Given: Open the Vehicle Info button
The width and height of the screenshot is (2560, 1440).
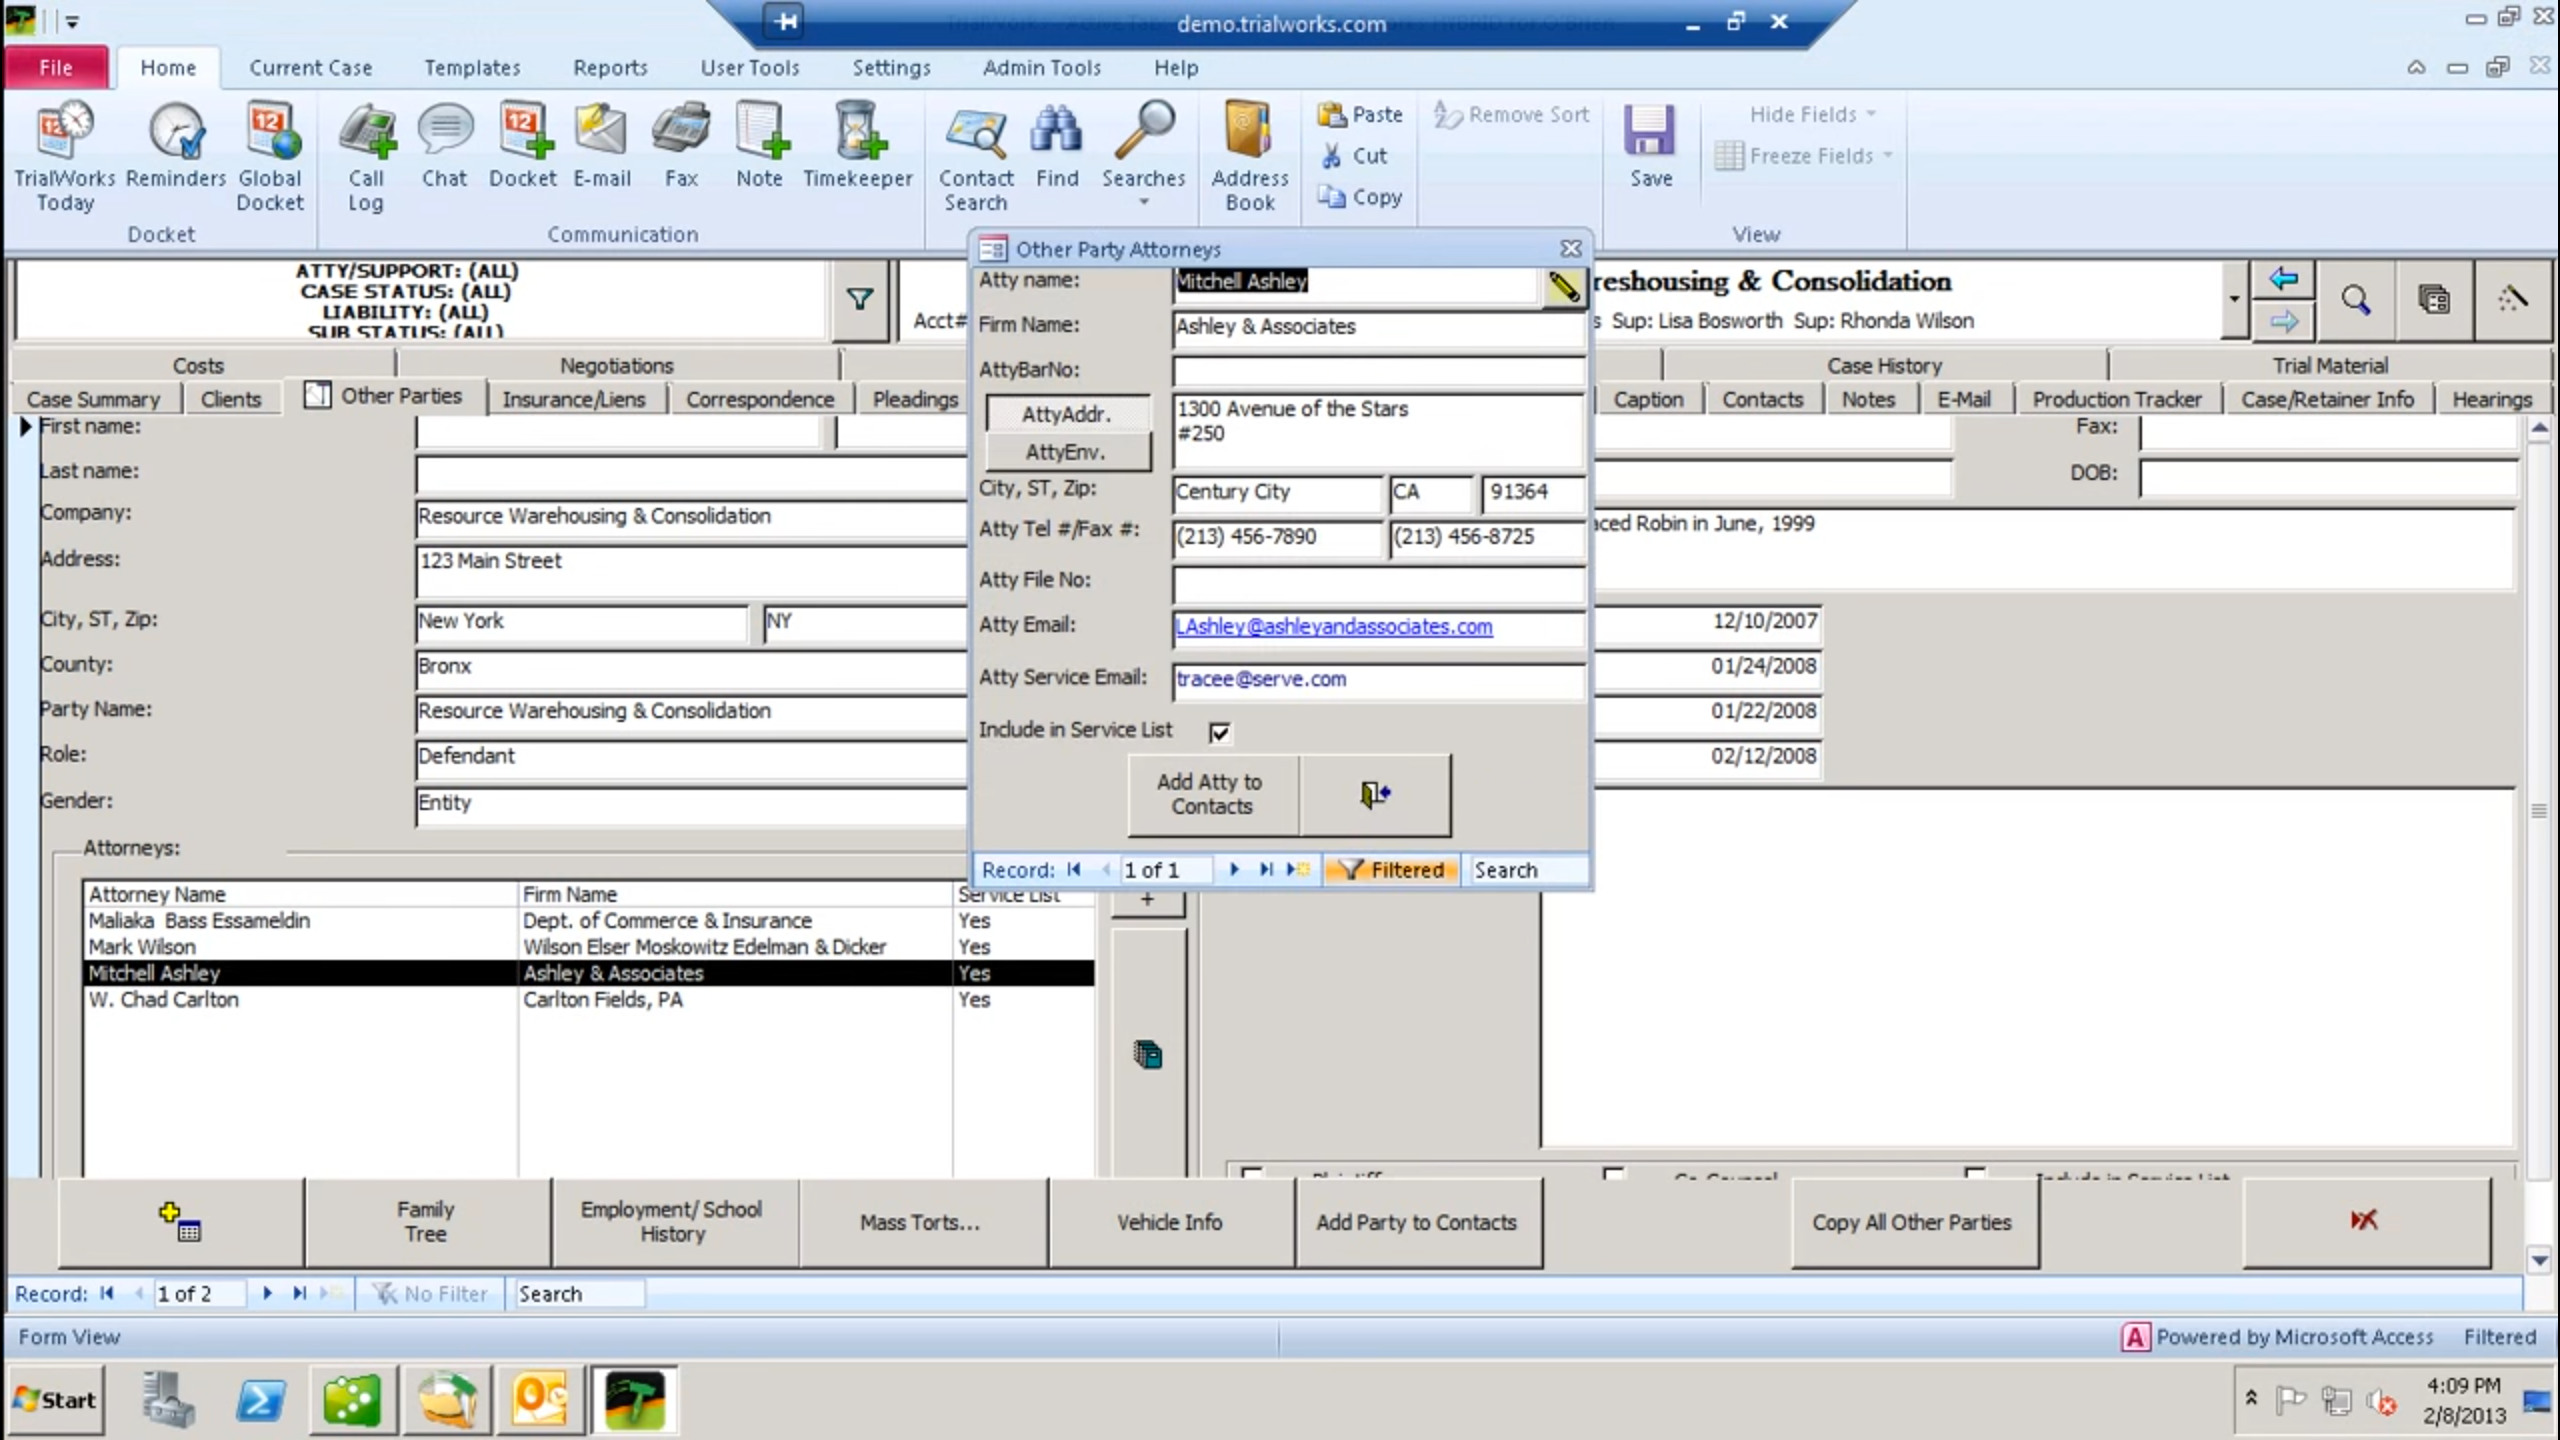Looking at the screenshot, I should click(x=1169, y=1222).
